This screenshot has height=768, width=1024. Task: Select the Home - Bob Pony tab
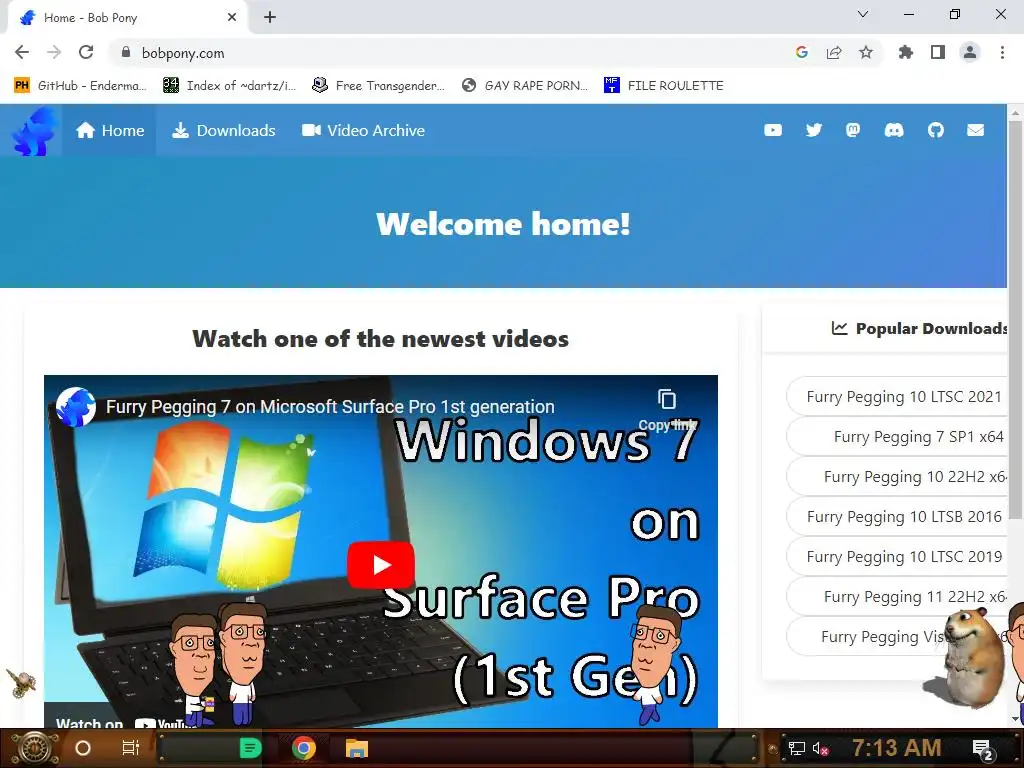click(127, 18)
